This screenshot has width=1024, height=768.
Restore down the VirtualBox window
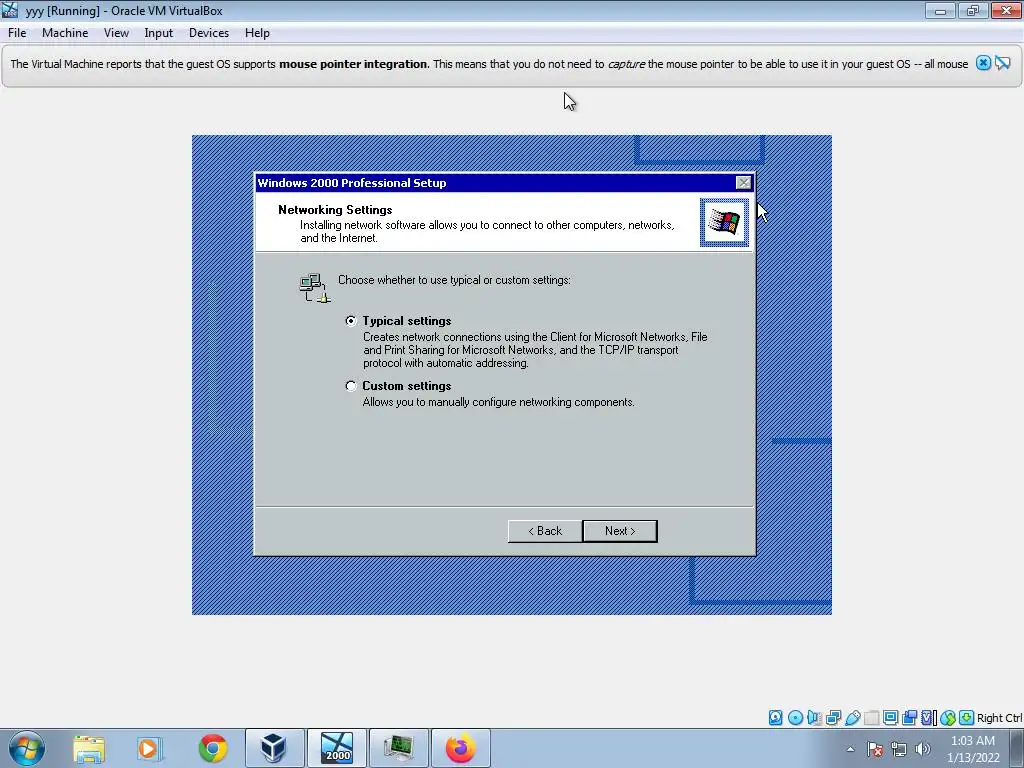click(972, 10)
